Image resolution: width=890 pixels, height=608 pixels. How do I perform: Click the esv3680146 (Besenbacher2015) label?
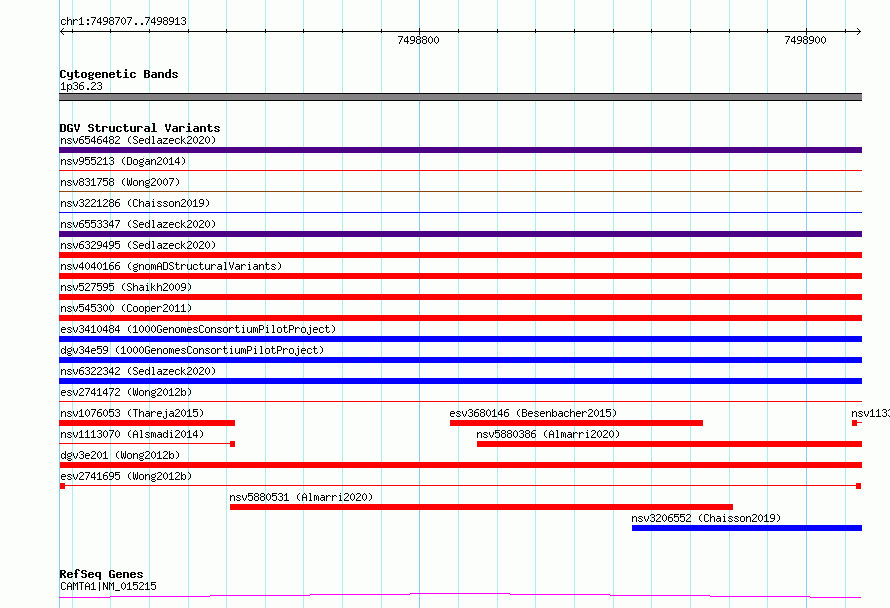tap(533, 413)
